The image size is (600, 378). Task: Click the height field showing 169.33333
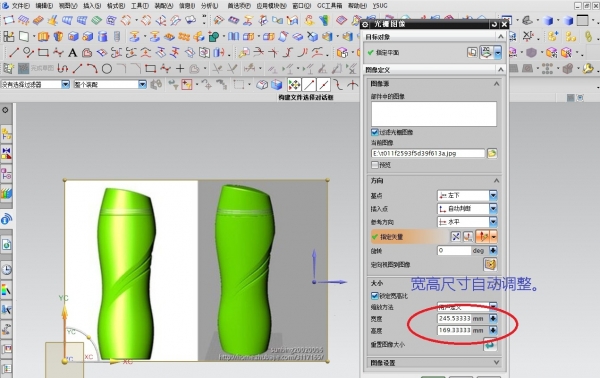point(454,330)
